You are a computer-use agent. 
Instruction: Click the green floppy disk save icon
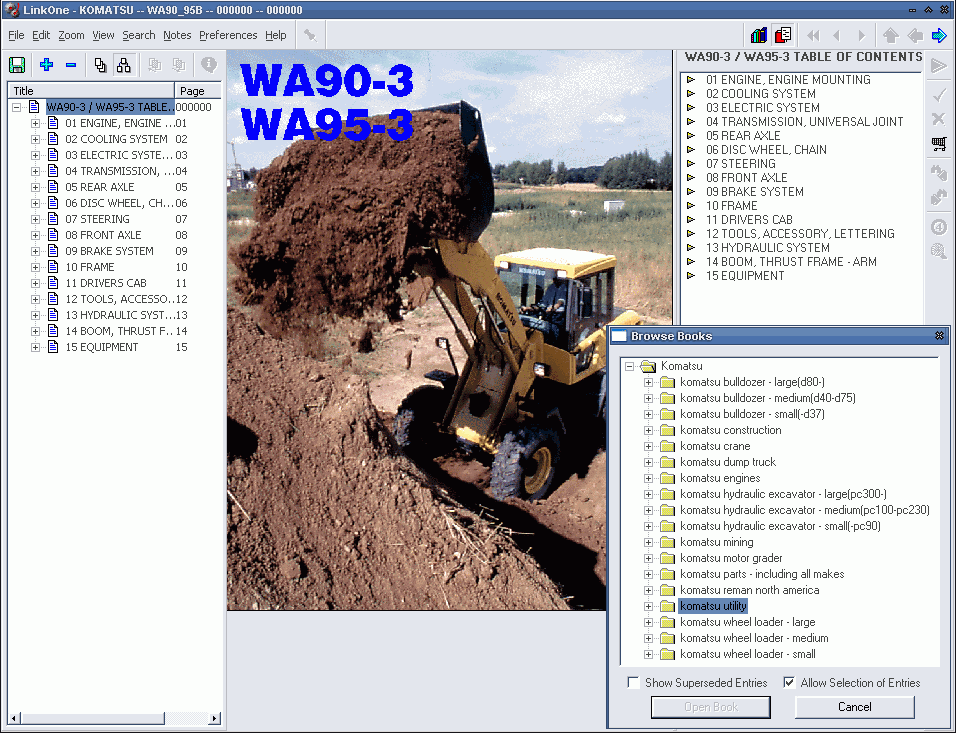(17, 65)
